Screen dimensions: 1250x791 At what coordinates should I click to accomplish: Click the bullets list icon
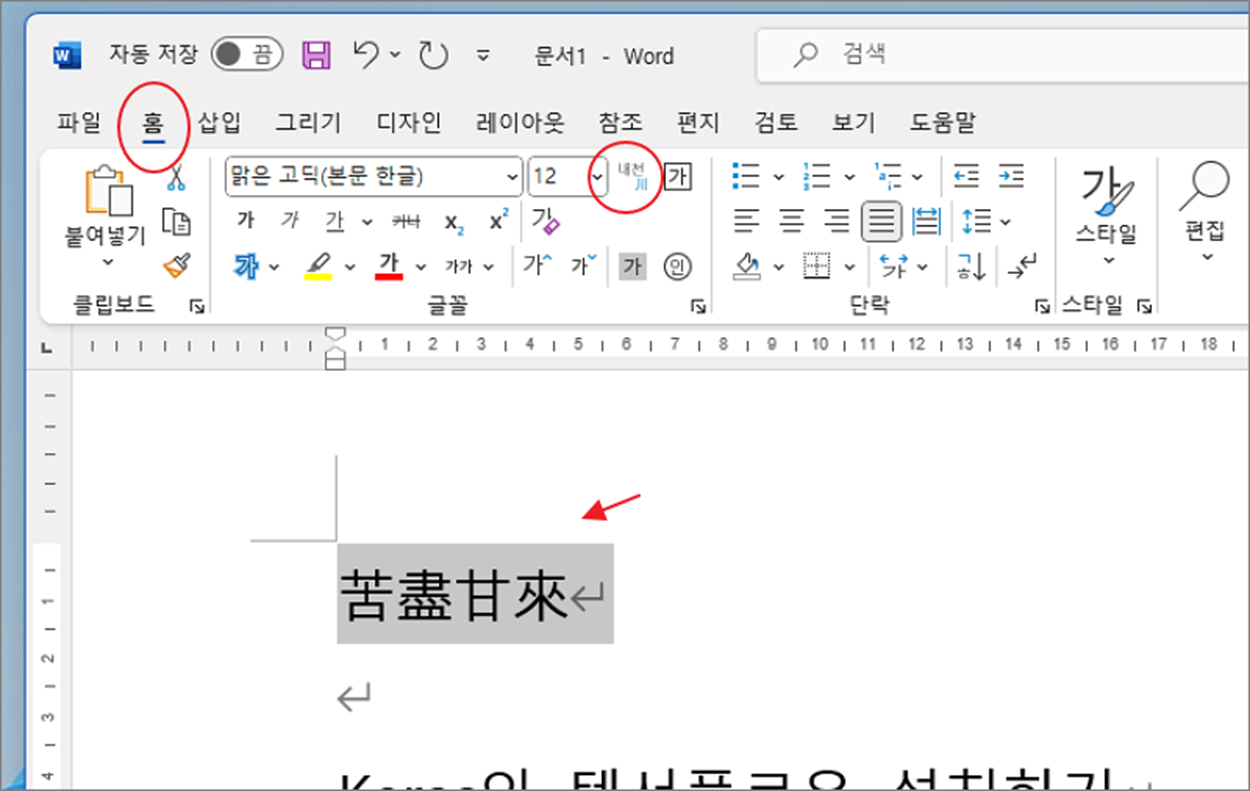pyautogui.click(x=746, y=177)
